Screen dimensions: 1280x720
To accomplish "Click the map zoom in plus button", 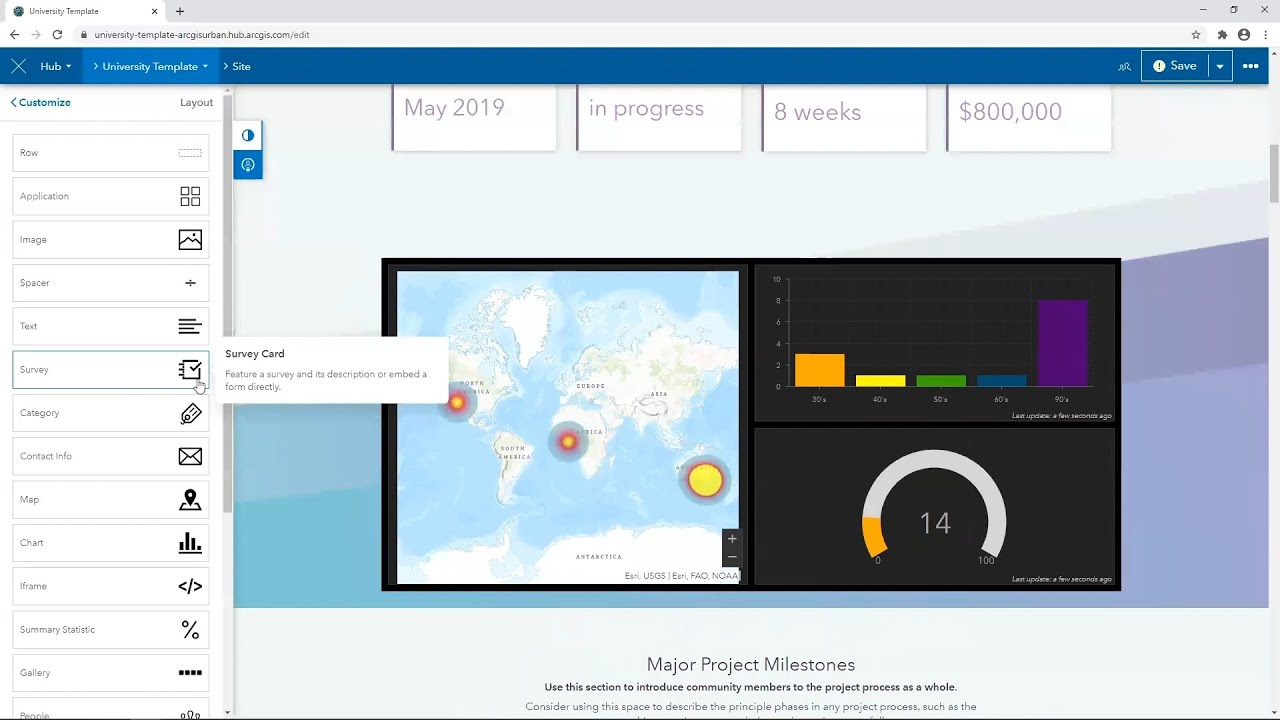I will tap(732, 539).
